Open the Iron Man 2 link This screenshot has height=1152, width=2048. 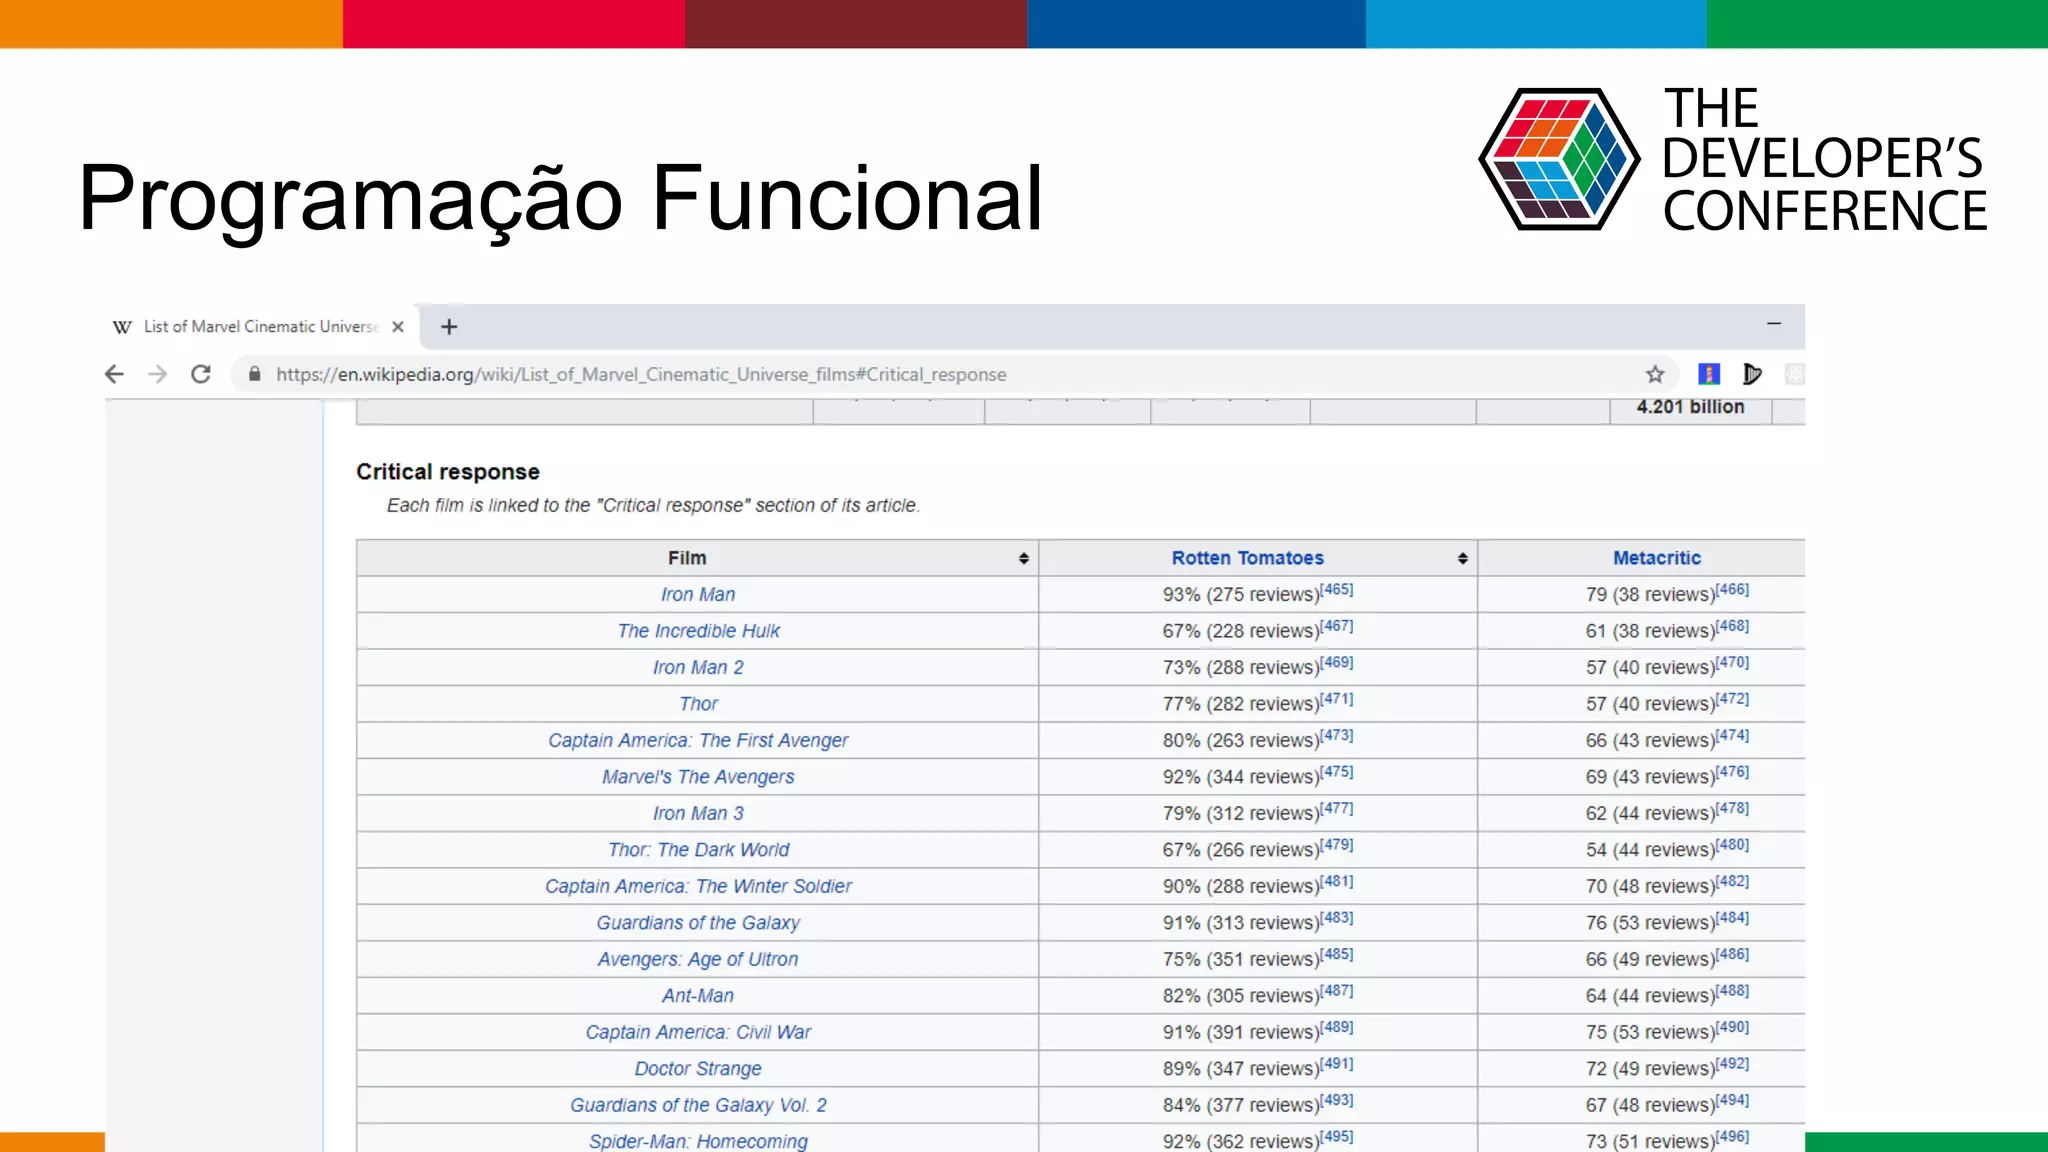[698, 668]
